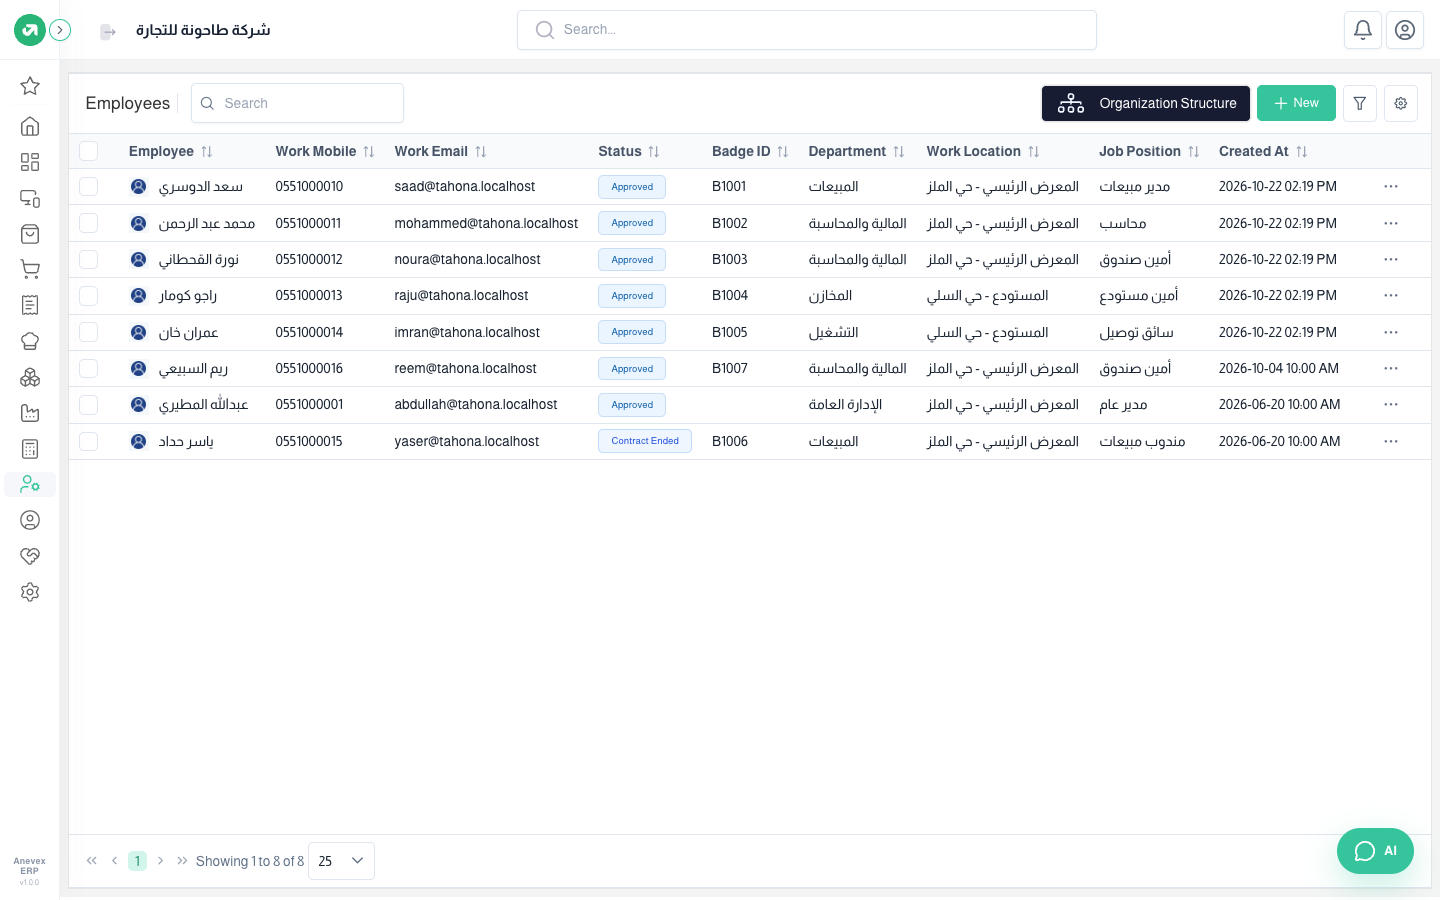Viewport: 1440px width, 900px height.
Task: Go to the Home sidebar icon
Action: [x=30, y=126]
